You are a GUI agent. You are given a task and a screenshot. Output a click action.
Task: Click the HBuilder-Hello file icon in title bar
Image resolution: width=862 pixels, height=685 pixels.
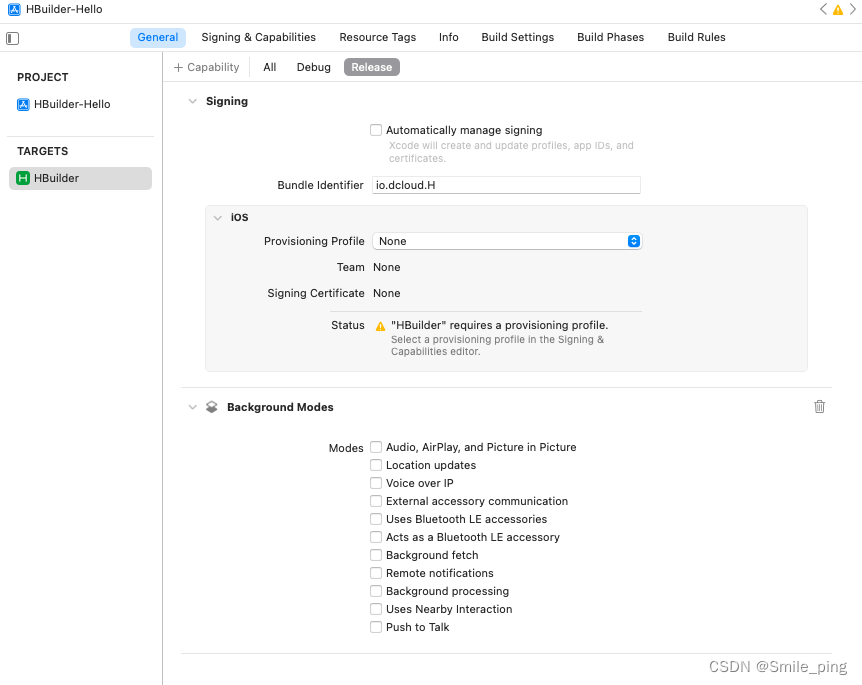point(14,9)
